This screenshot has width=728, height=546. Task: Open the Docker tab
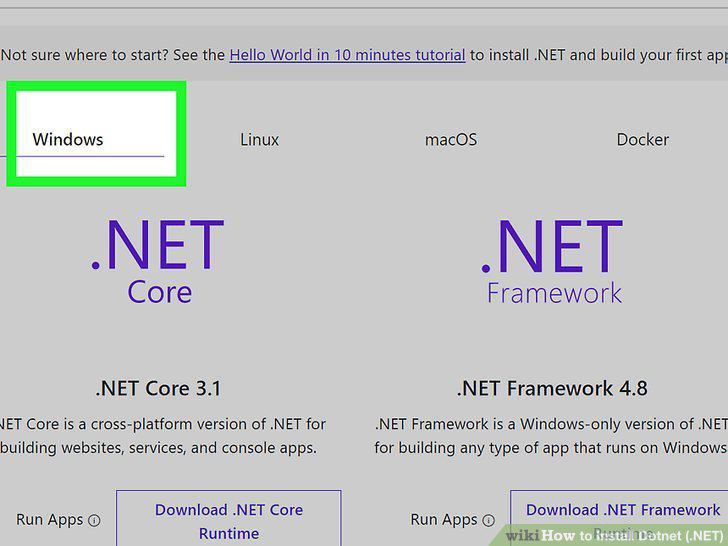pyautogui.click(x=643, y=139)
